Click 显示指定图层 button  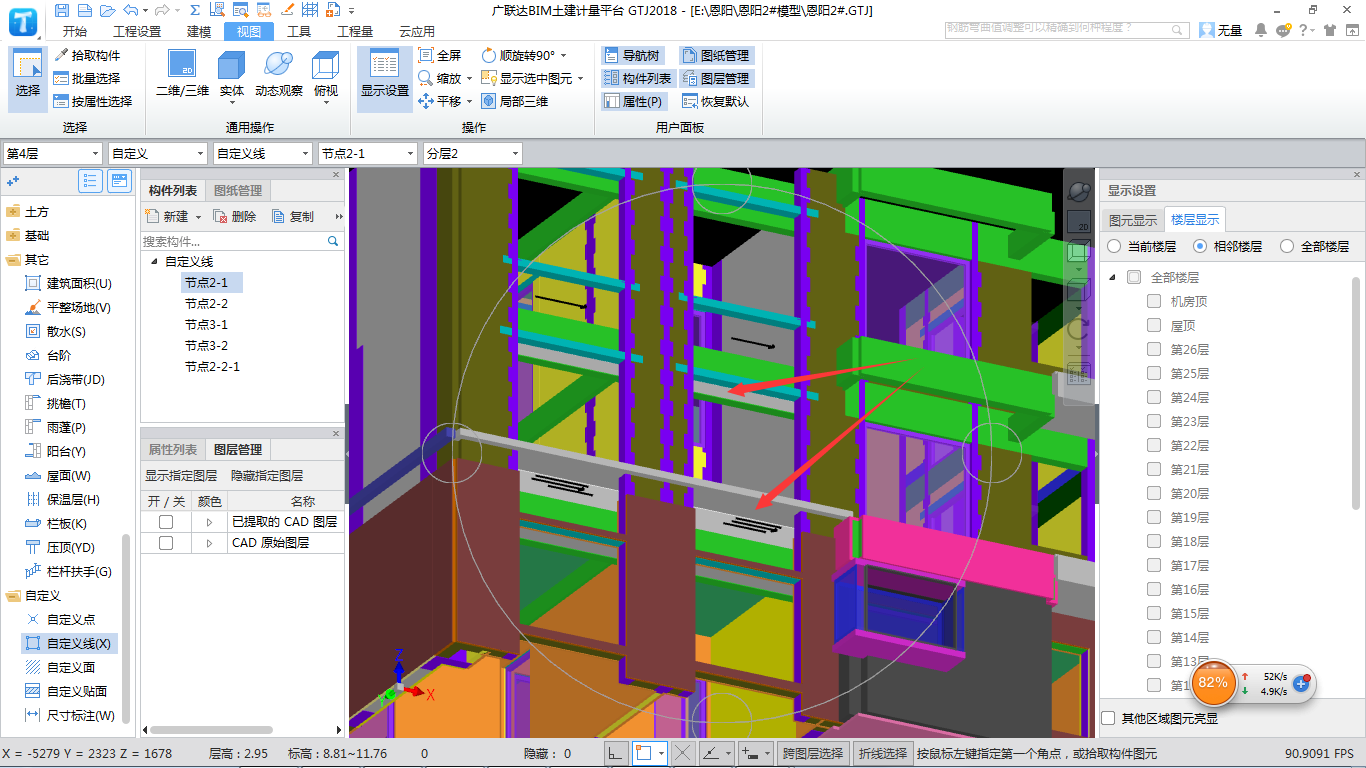click(181, 476)
